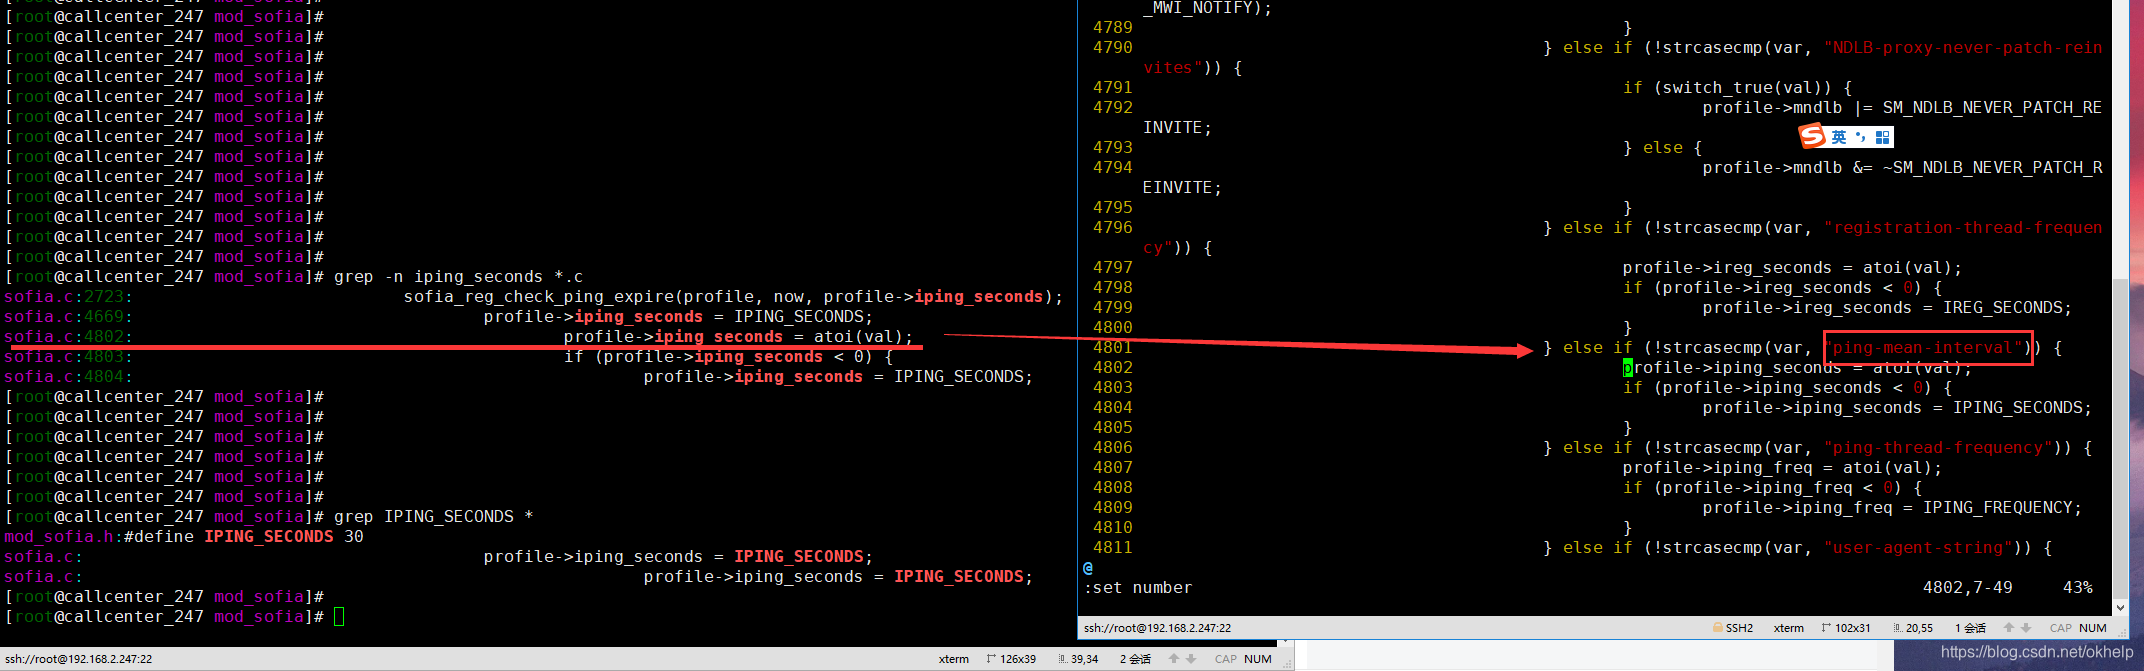
Task: Click the 'grep -n iping_seconds *.c' command
Action: click(x=458, y=277)
